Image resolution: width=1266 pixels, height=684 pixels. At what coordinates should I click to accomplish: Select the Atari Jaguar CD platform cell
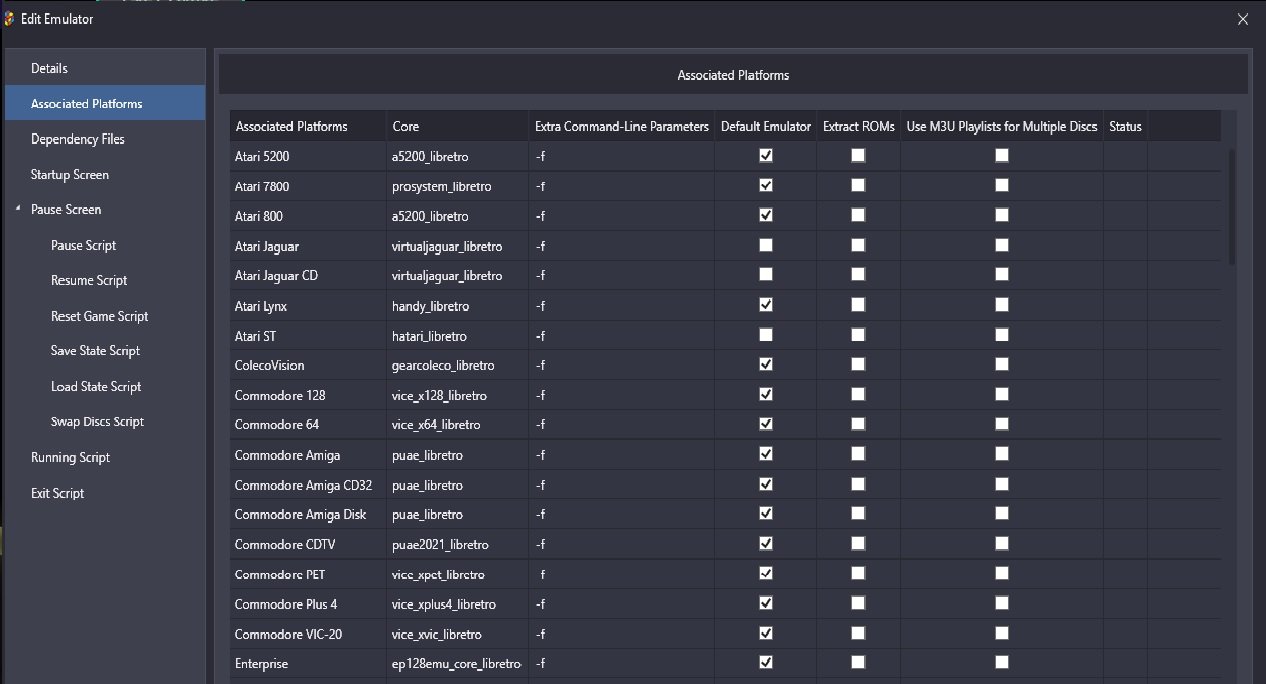308,275
